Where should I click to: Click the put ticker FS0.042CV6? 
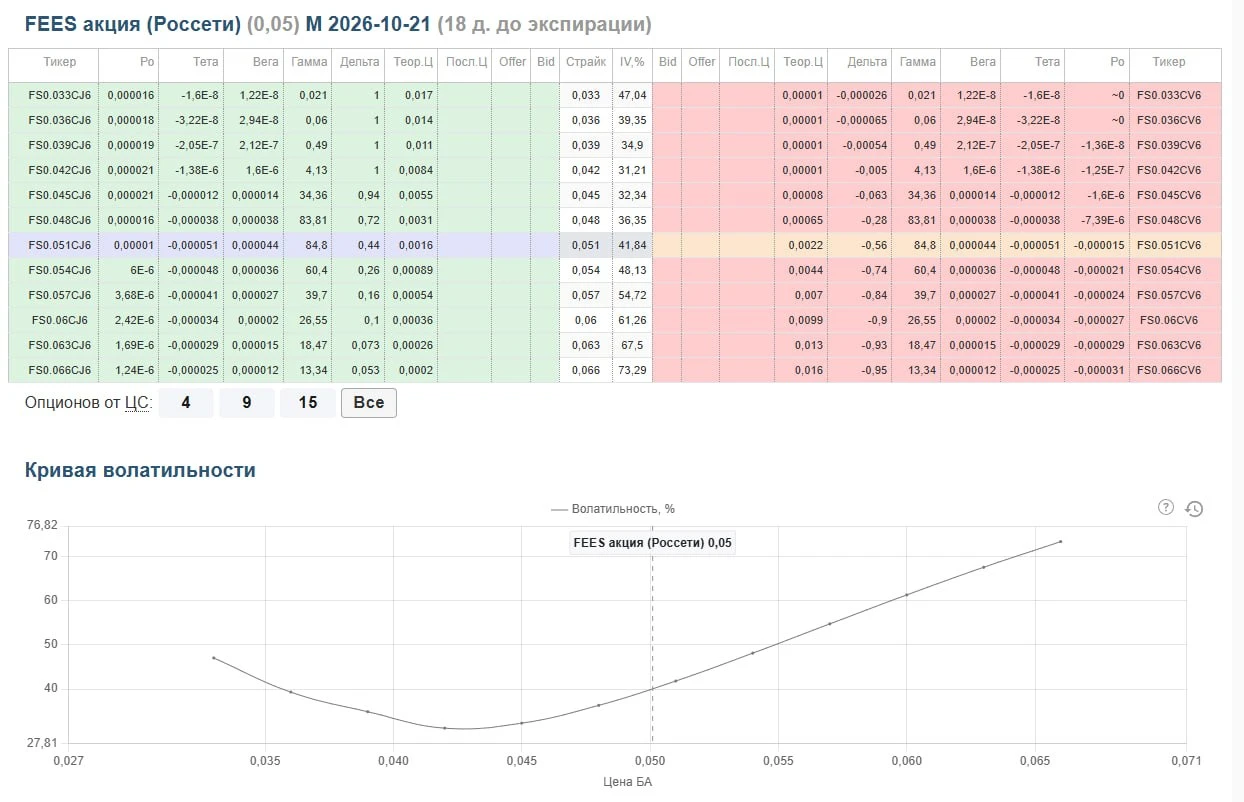click(x=1169, y=170)
